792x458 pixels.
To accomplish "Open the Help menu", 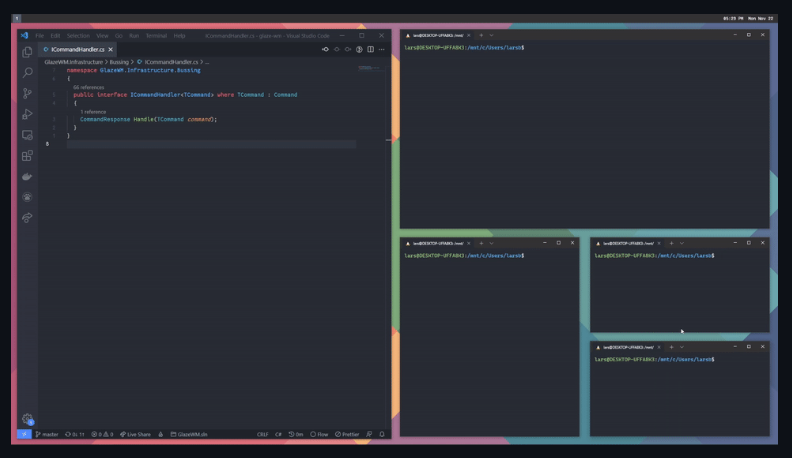I will click(179, 36).
